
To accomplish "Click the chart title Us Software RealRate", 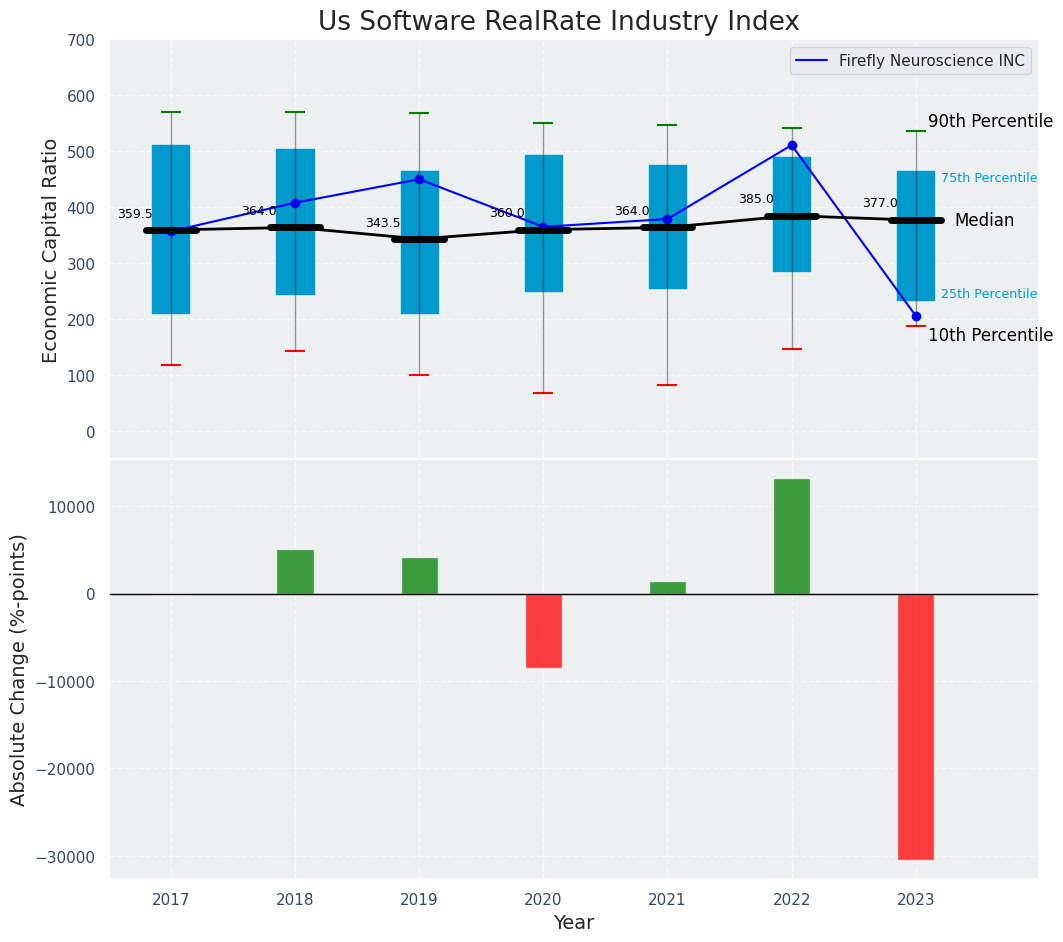I will [558, 22].
